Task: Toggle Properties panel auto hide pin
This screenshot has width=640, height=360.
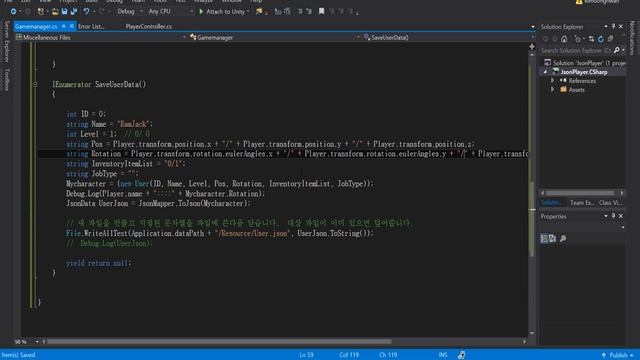Action: [613, 216]
